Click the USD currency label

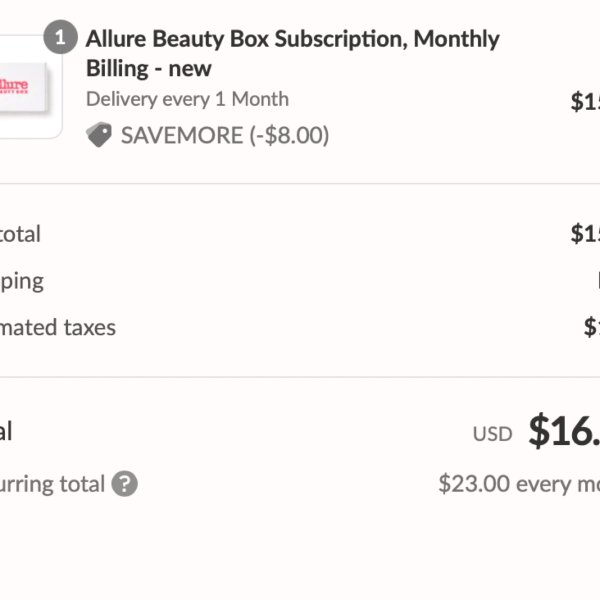point(492,434)
